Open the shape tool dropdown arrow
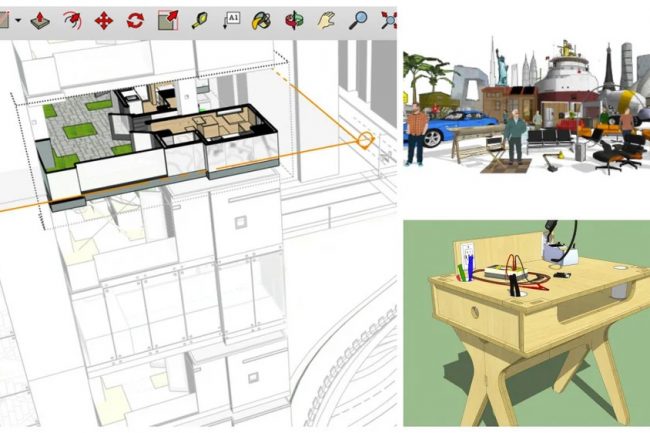The image size is (650, 433). [18, 19]
